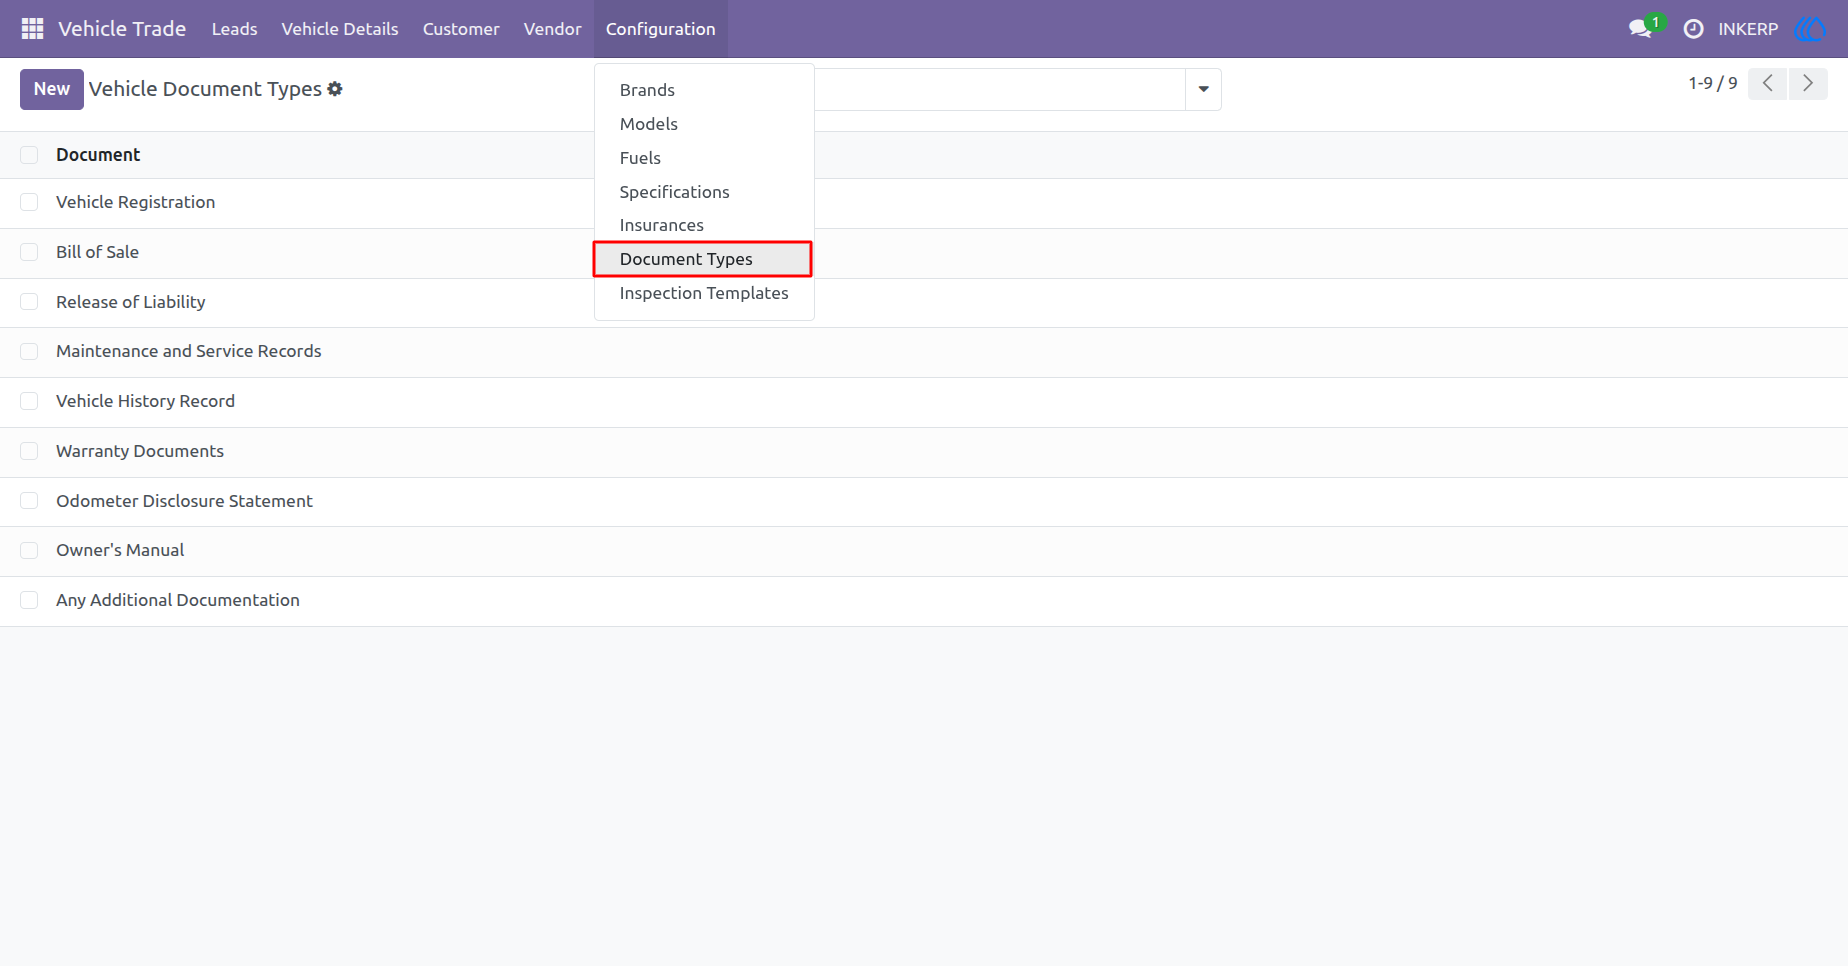Image resolution: width=1848 pixels, height=966 pixels.
Task: Expand the search options dropdown arrow
Action: [1203, 89]
